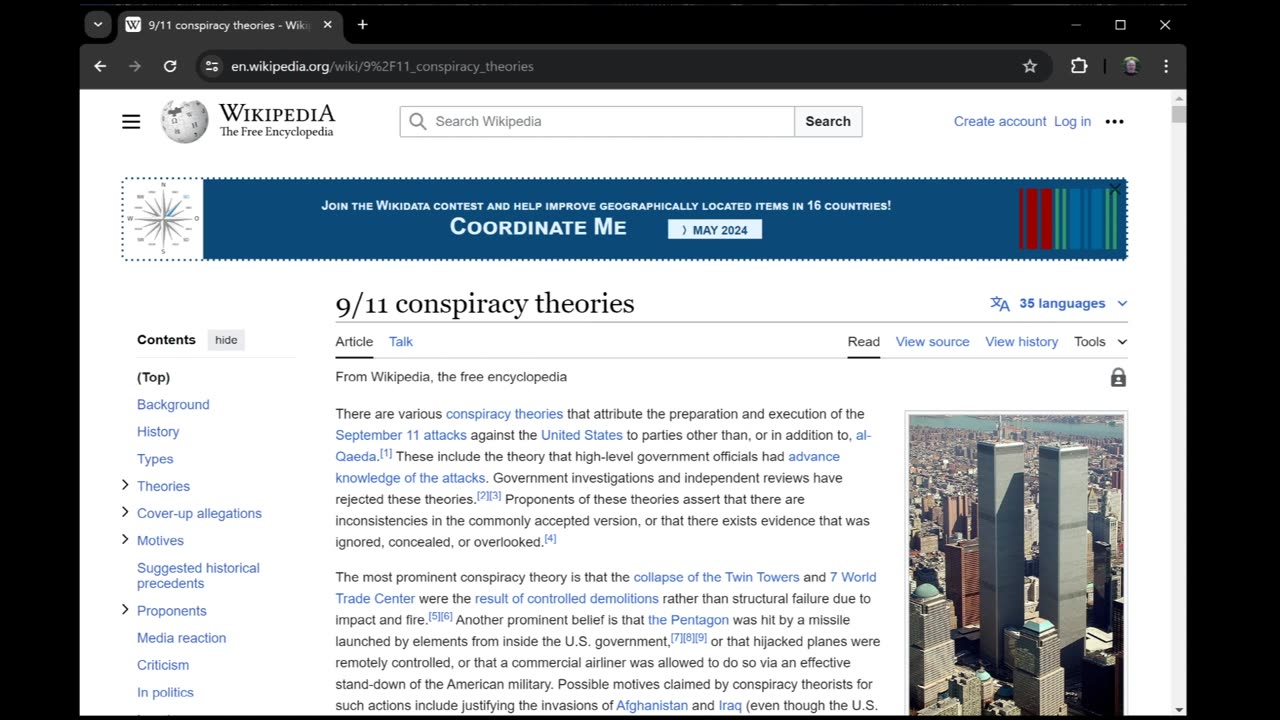This screenshot has height=720, width=1280.
Task: Open the Chrome three-dot menu
Action: [1166, 66]
